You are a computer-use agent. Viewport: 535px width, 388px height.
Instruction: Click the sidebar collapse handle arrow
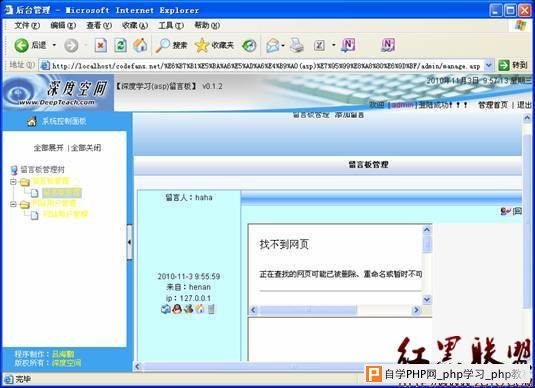[130, 242]
